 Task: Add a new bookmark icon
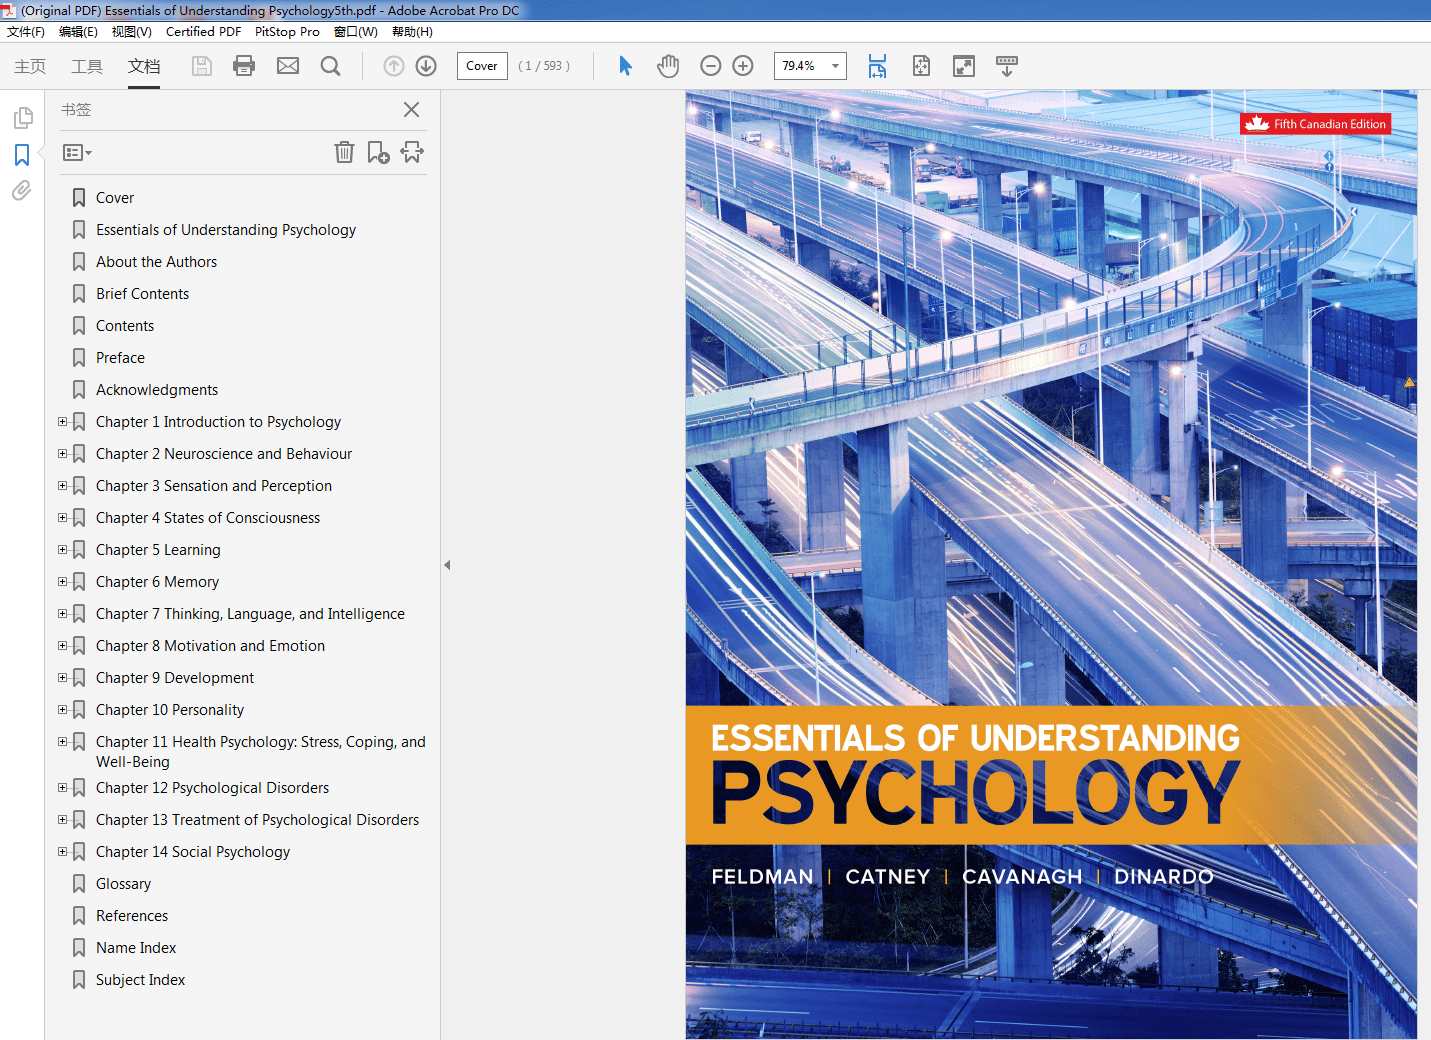coord(378,152)
